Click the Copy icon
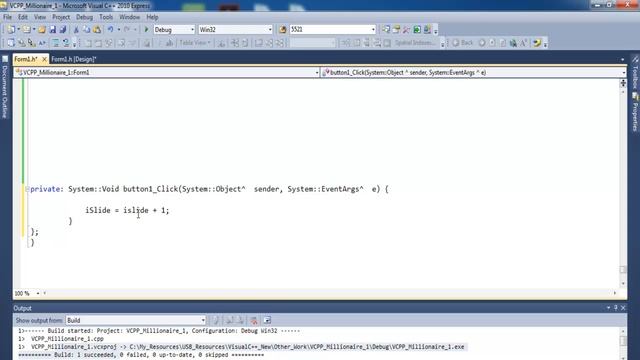 [x=87, y=29]
